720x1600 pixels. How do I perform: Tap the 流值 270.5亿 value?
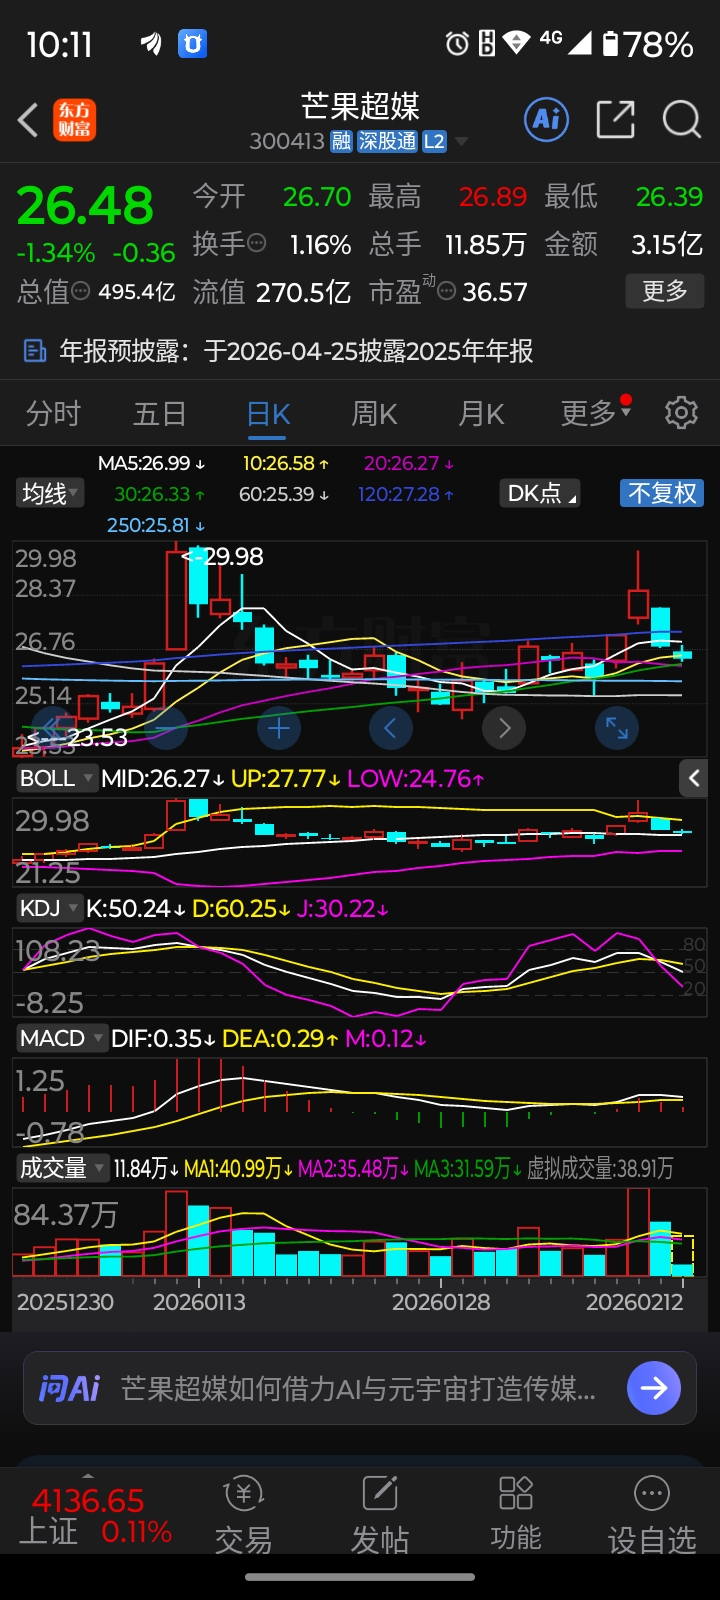[x=271, y=291]
